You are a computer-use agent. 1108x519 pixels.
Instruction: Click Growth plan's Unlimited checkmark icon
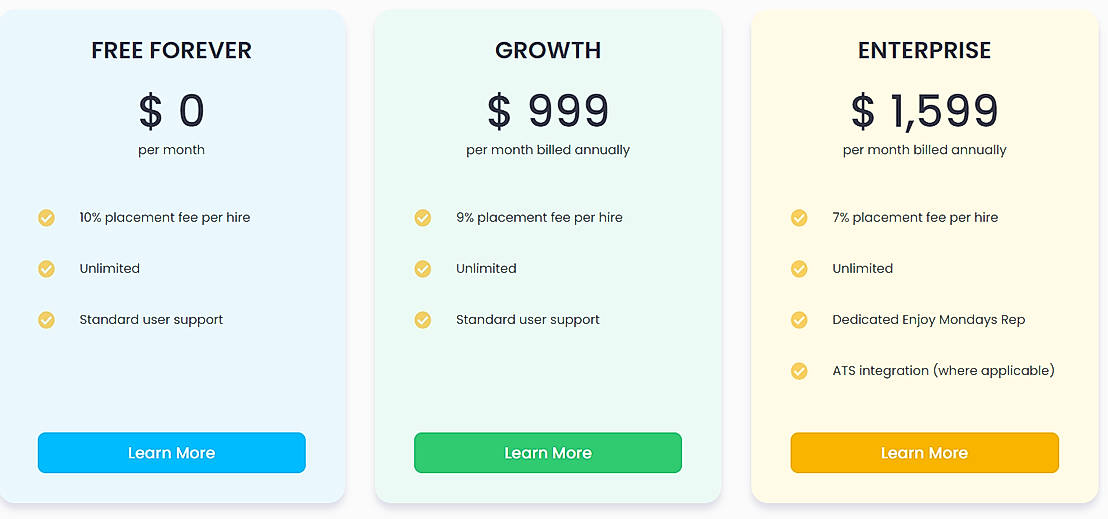423,269
